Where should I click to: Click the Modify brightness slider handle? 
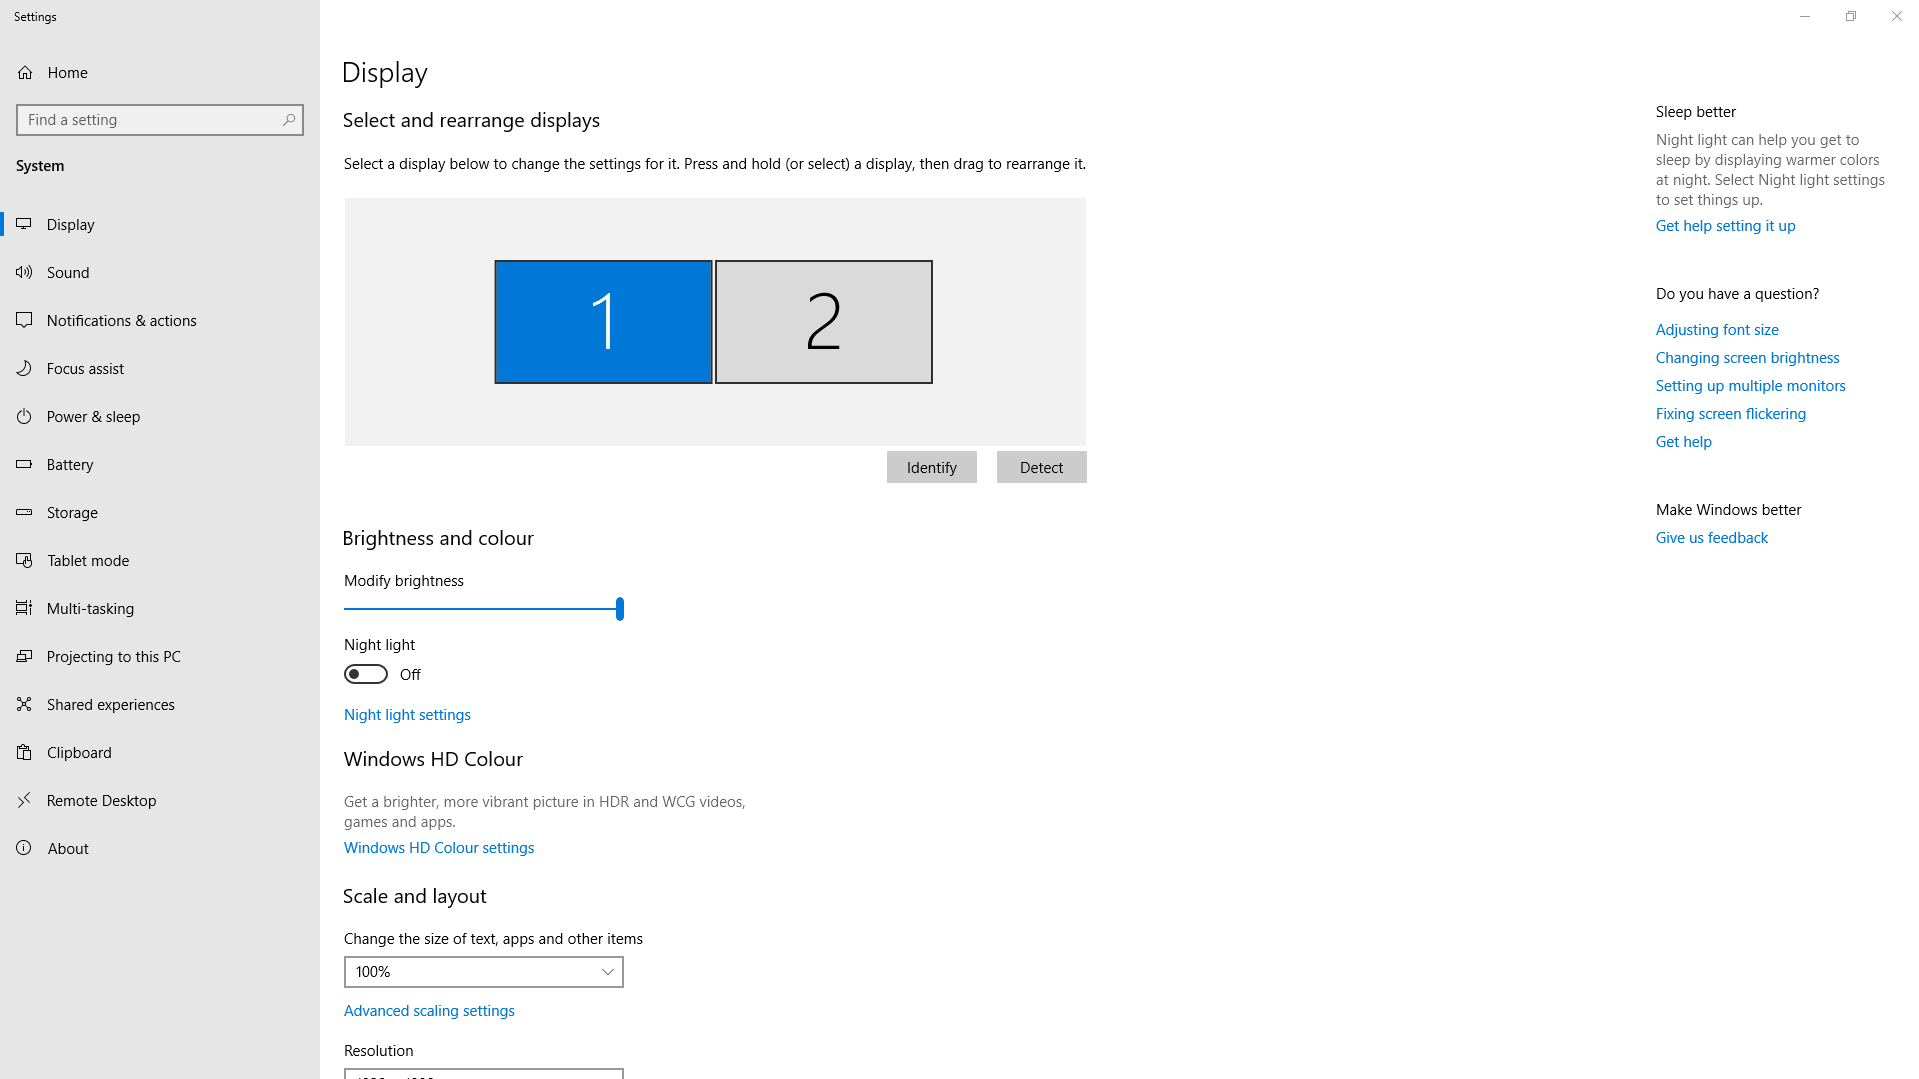[x=620, y=608]
